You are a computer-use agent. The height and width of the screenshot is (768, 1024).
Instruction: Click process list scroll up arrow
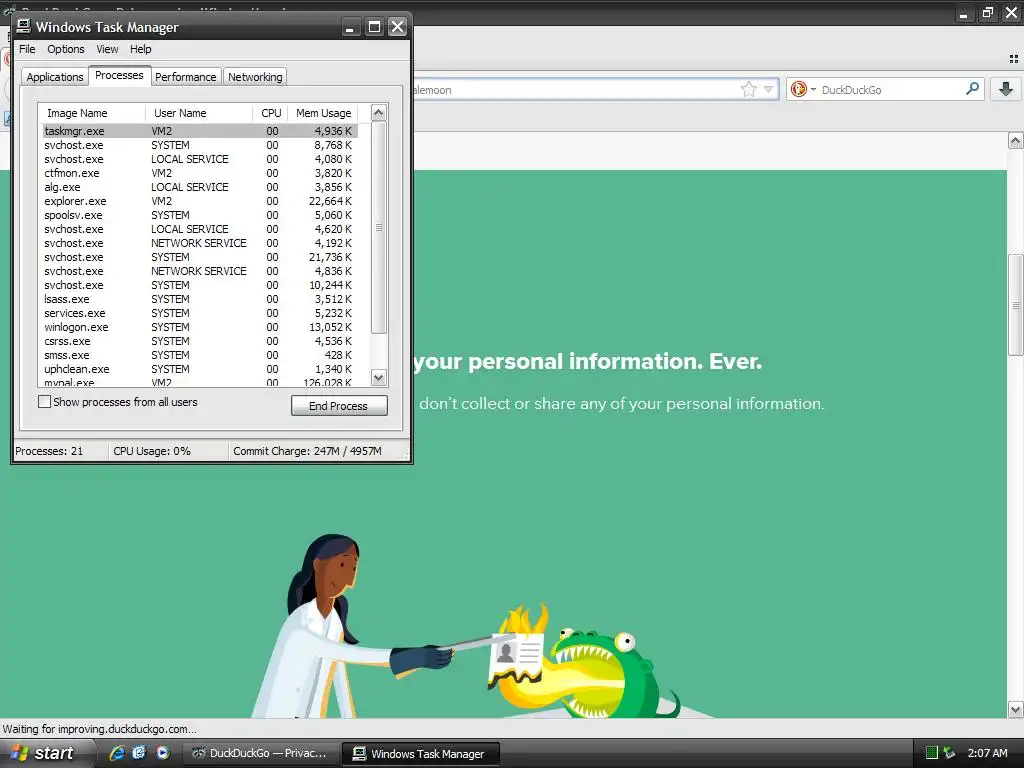click(x=378, y=112)
